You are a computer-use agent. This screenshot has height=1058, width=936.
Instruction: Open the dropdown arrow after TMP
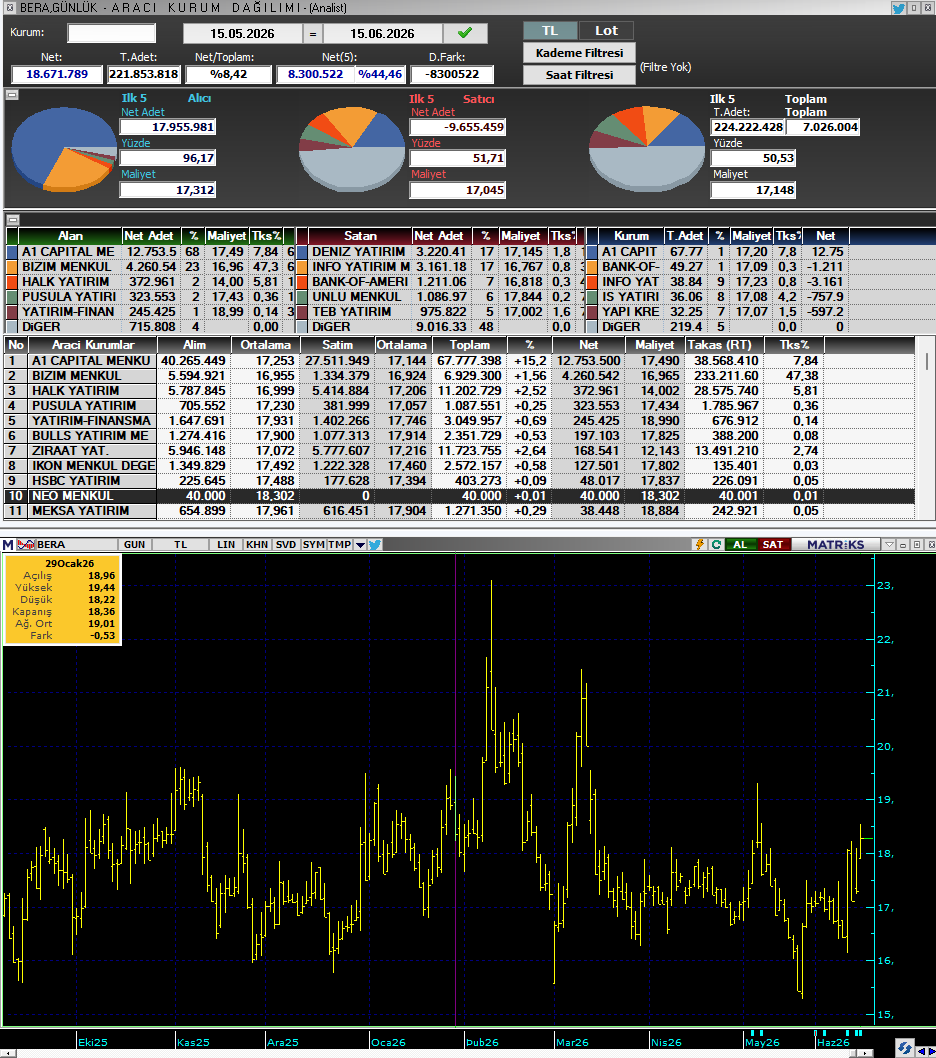coord(360,545)
